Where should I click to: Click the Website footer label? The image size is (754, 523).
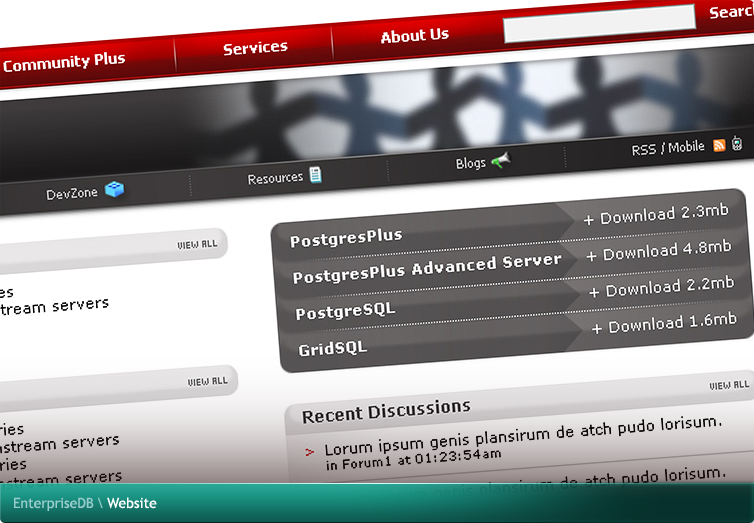click(x=132, y=503)
